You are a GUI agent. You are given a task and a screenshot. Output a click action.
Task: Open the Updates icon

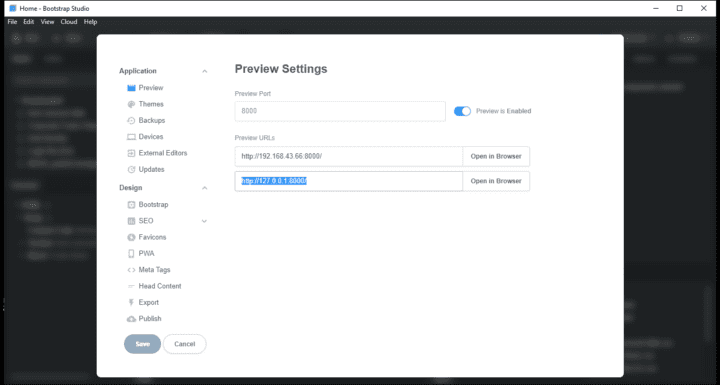pos(131,170)
